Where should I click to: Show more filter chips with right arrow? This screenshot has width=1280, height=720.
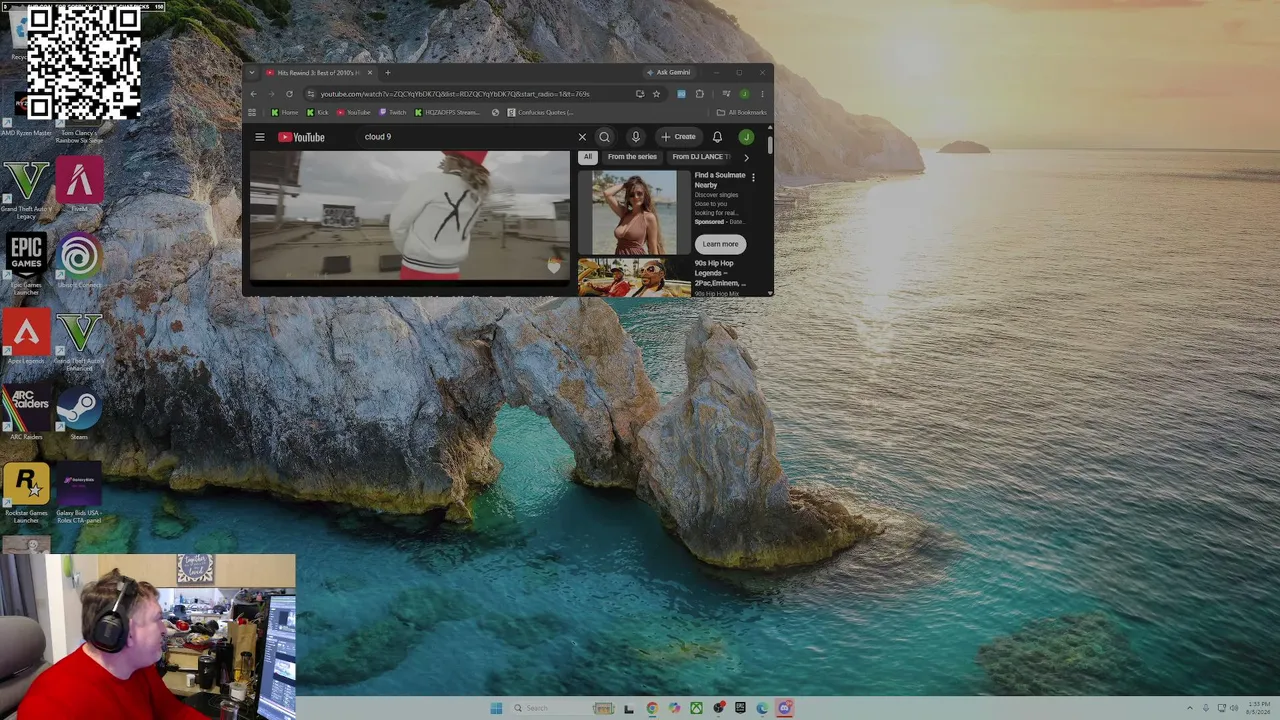746,157
